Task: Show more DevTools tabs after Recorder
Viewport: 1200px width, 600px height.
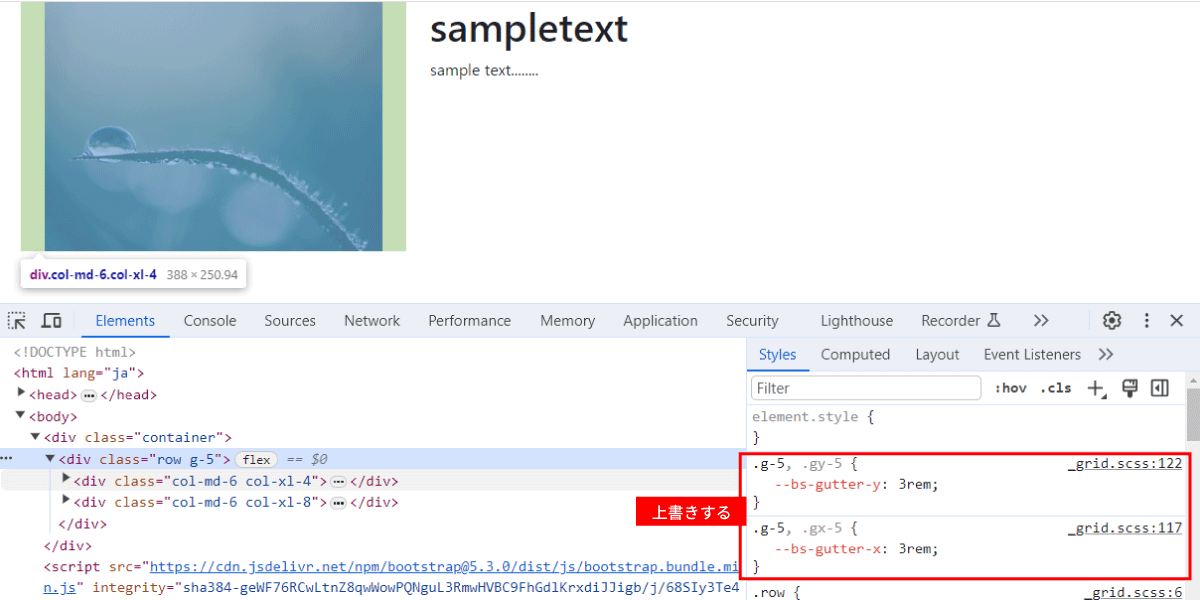Action: pyautogui.click(x=1041, y=321)
